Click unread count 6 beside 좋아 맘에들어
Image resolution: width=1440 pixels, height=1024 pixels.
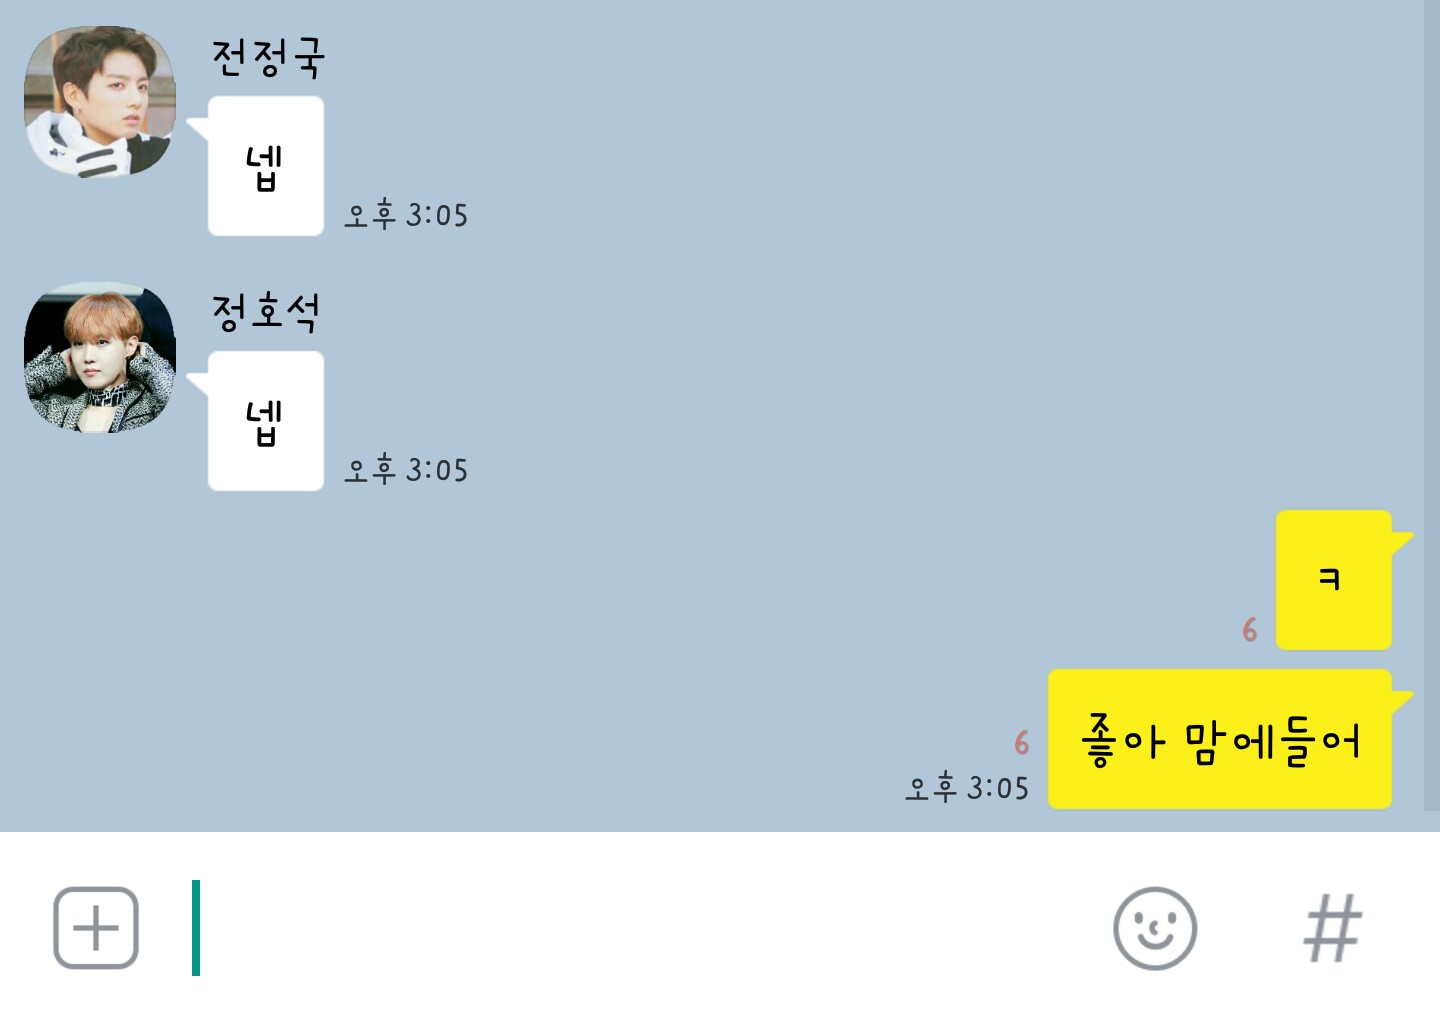coord(1021,743)
